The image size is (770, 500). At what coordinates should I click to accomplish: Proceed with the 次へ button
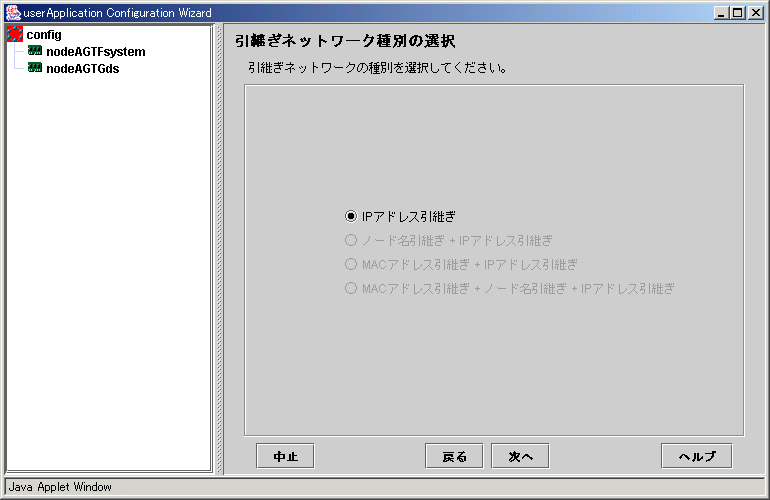(520, 456)
